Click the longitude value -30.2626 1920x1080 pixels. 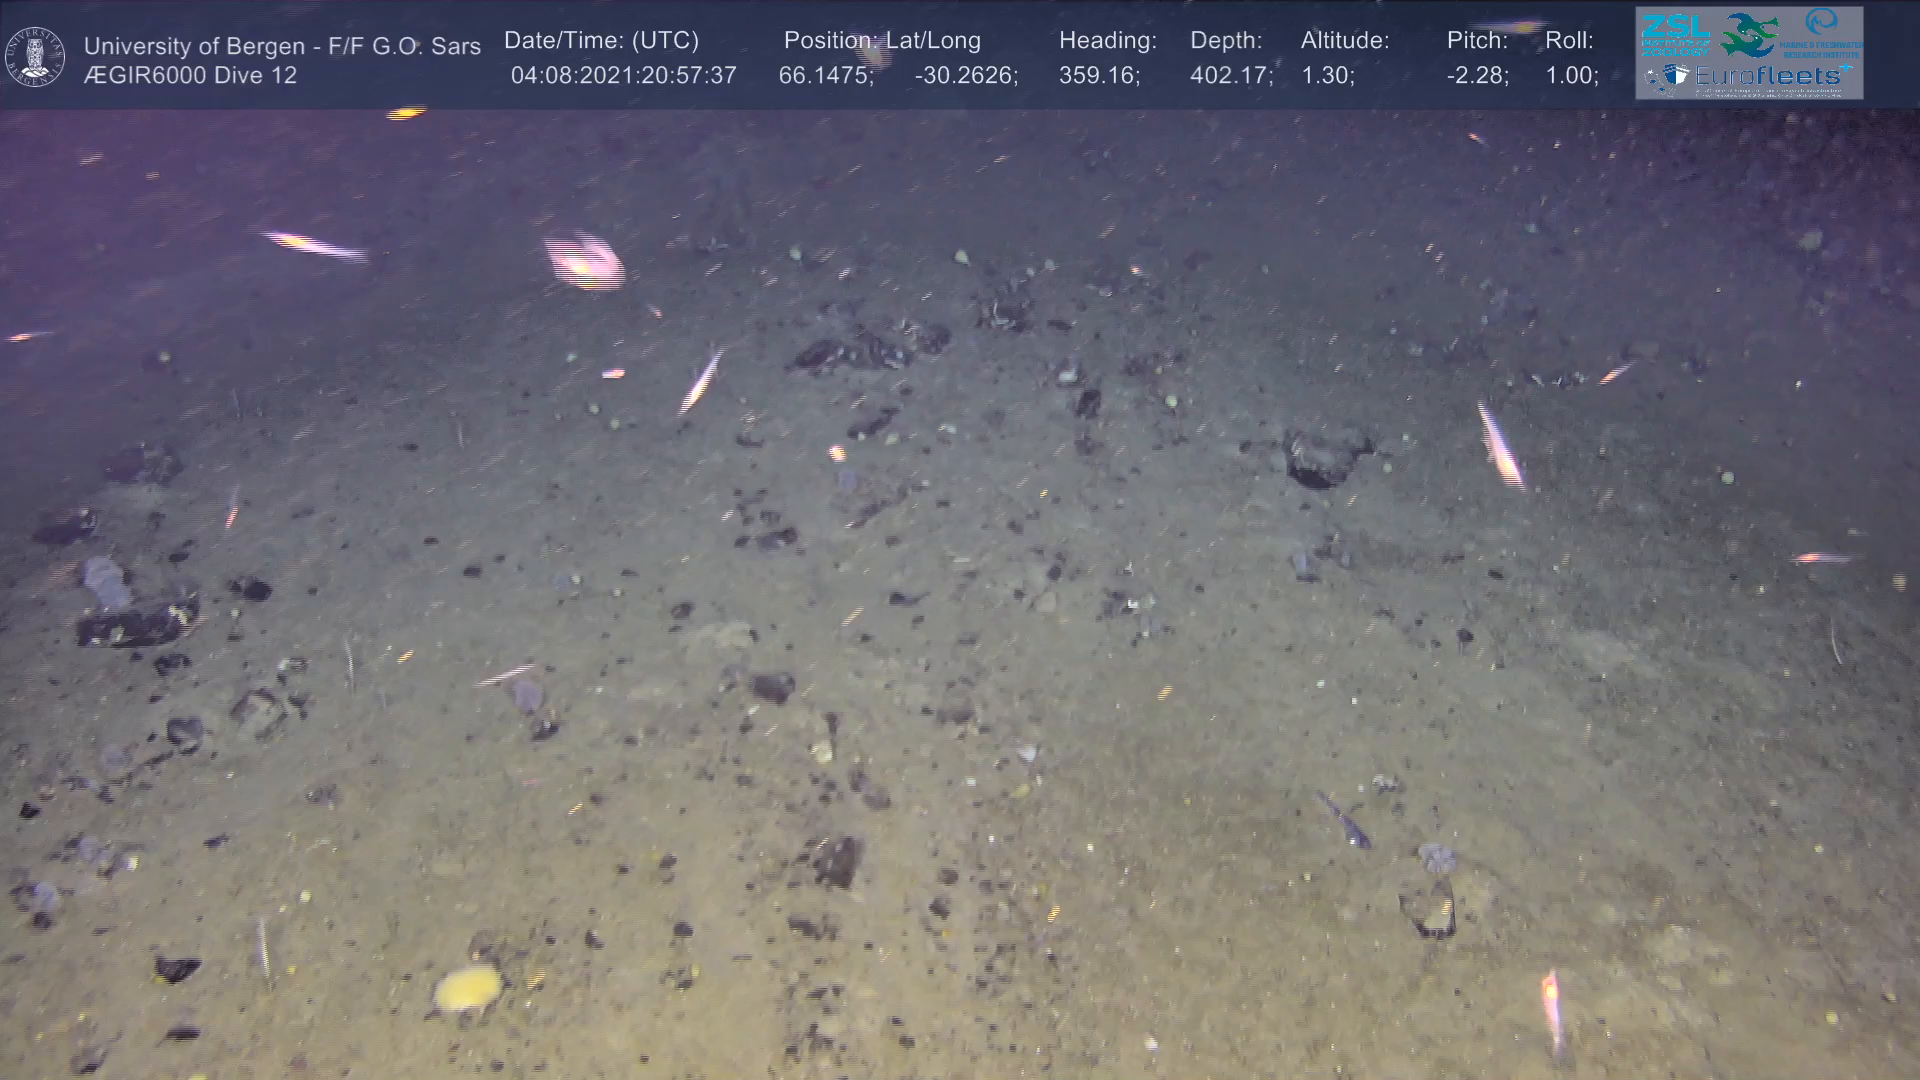[x=965, y=76]
